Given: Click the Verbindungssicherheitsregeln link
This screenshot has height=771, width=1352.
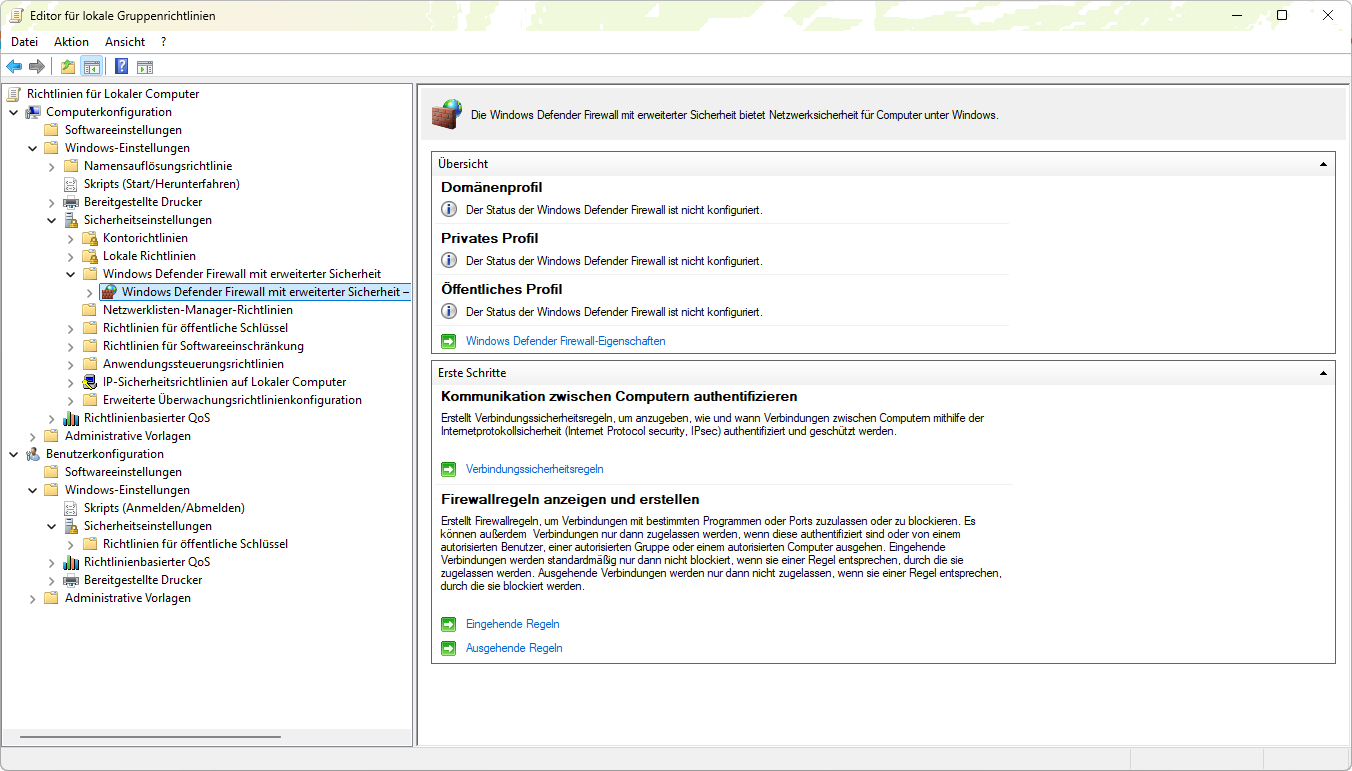Looking at the screenshot, I should (534, 469).
